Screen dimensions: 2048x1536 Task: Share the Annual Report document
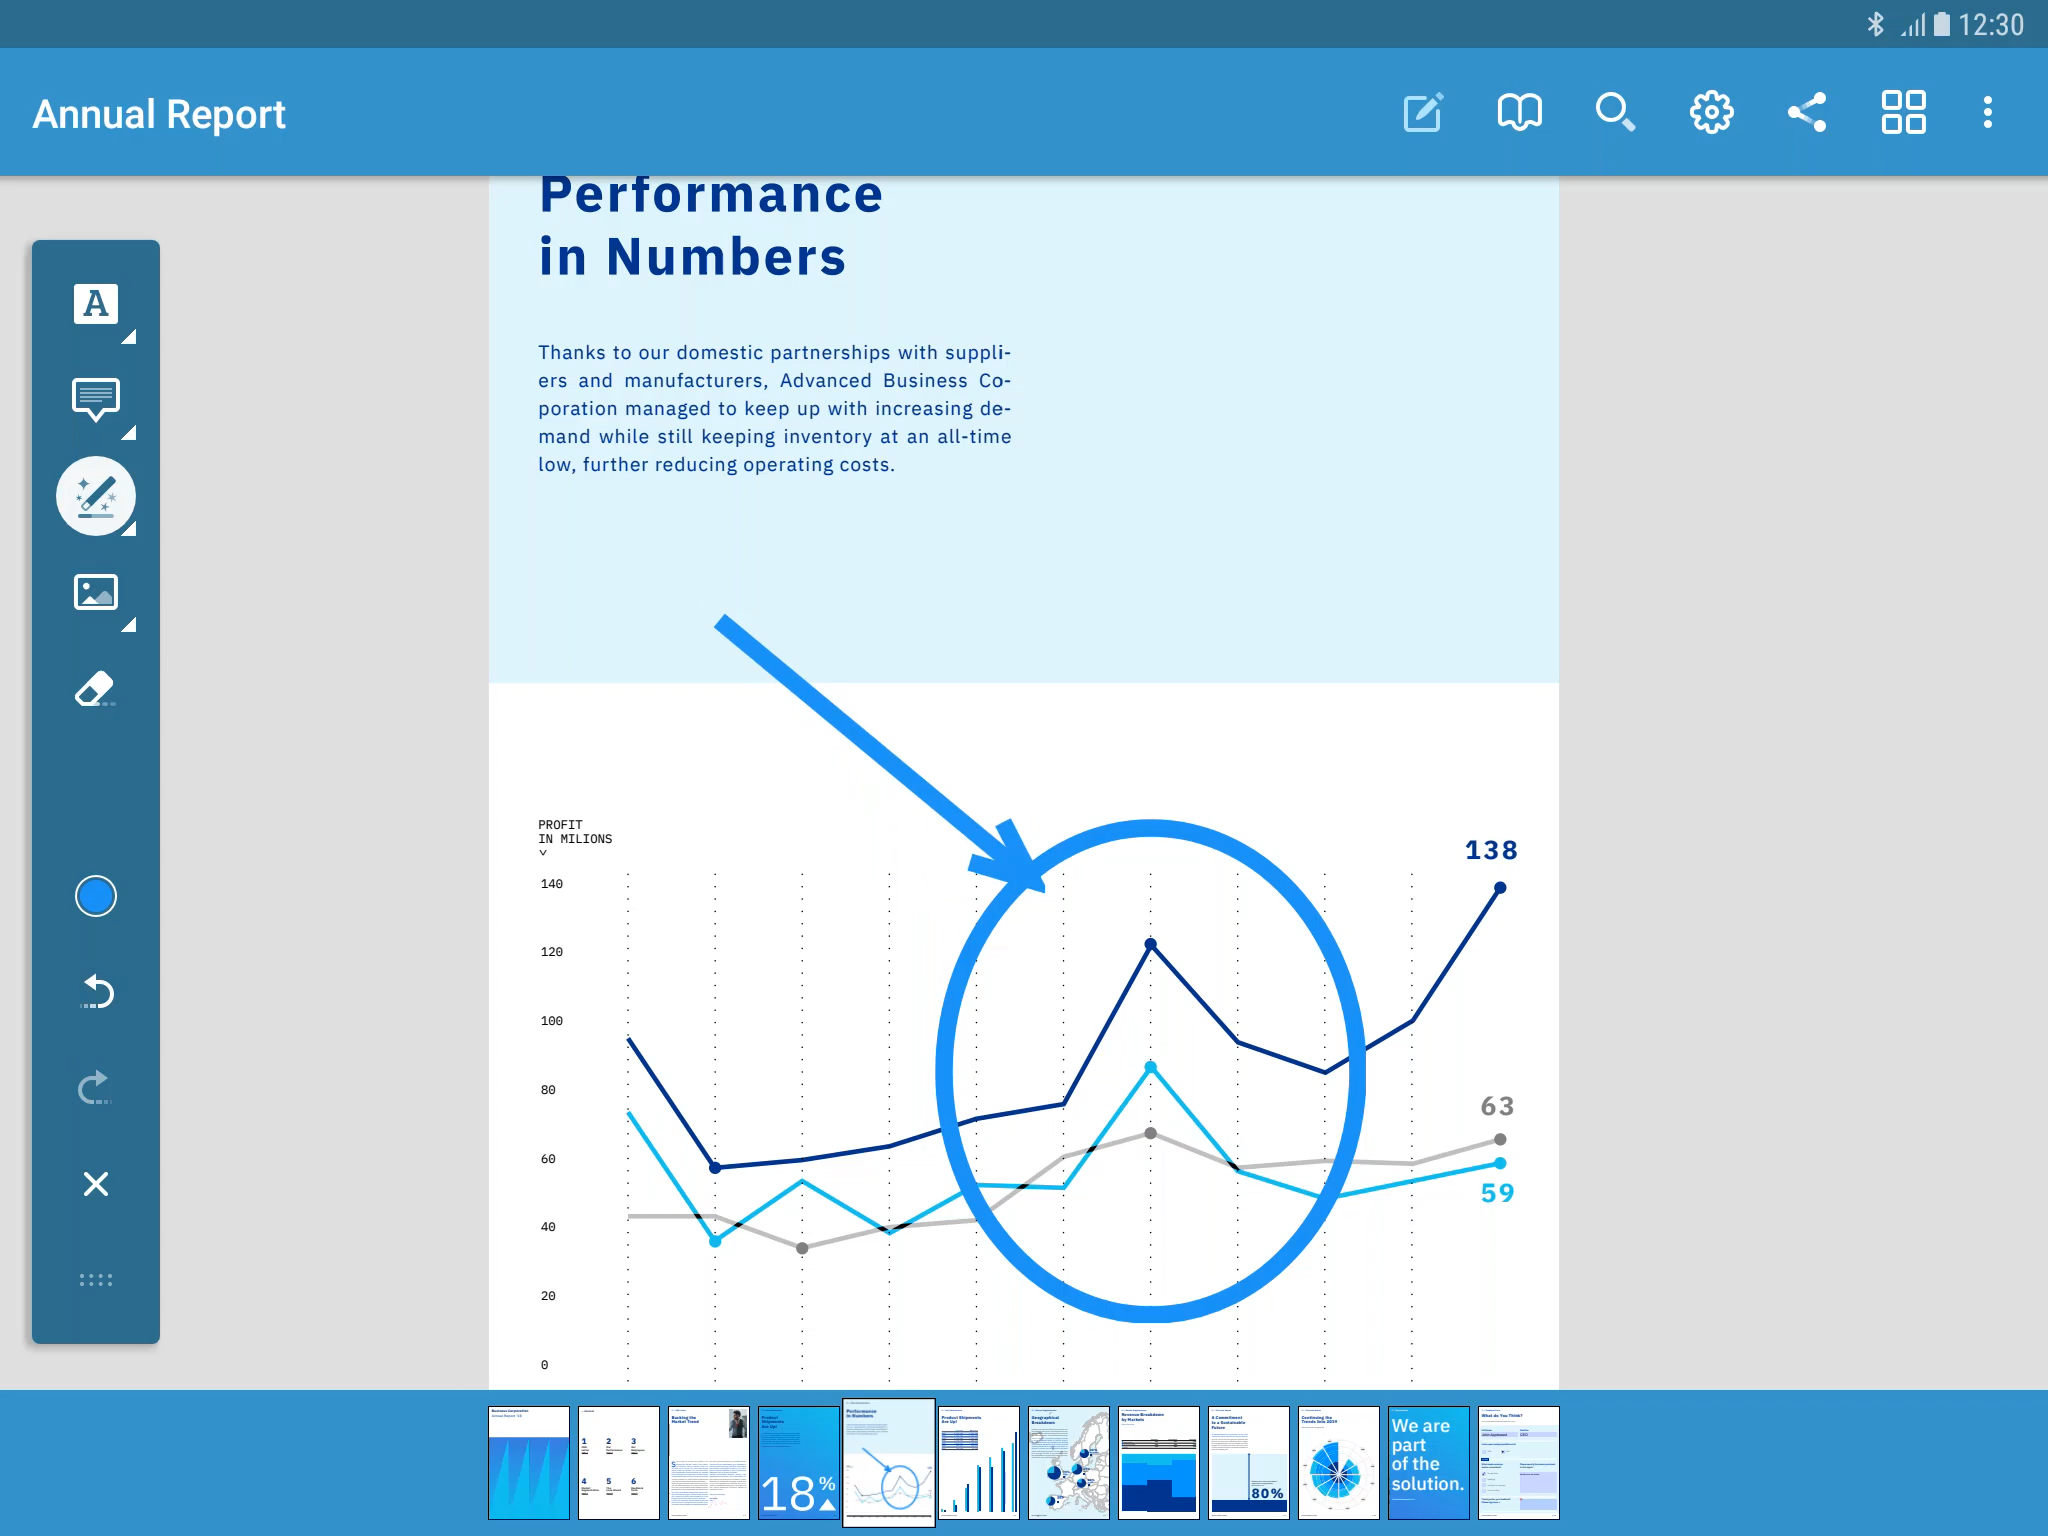click(x=1807, y=112)
